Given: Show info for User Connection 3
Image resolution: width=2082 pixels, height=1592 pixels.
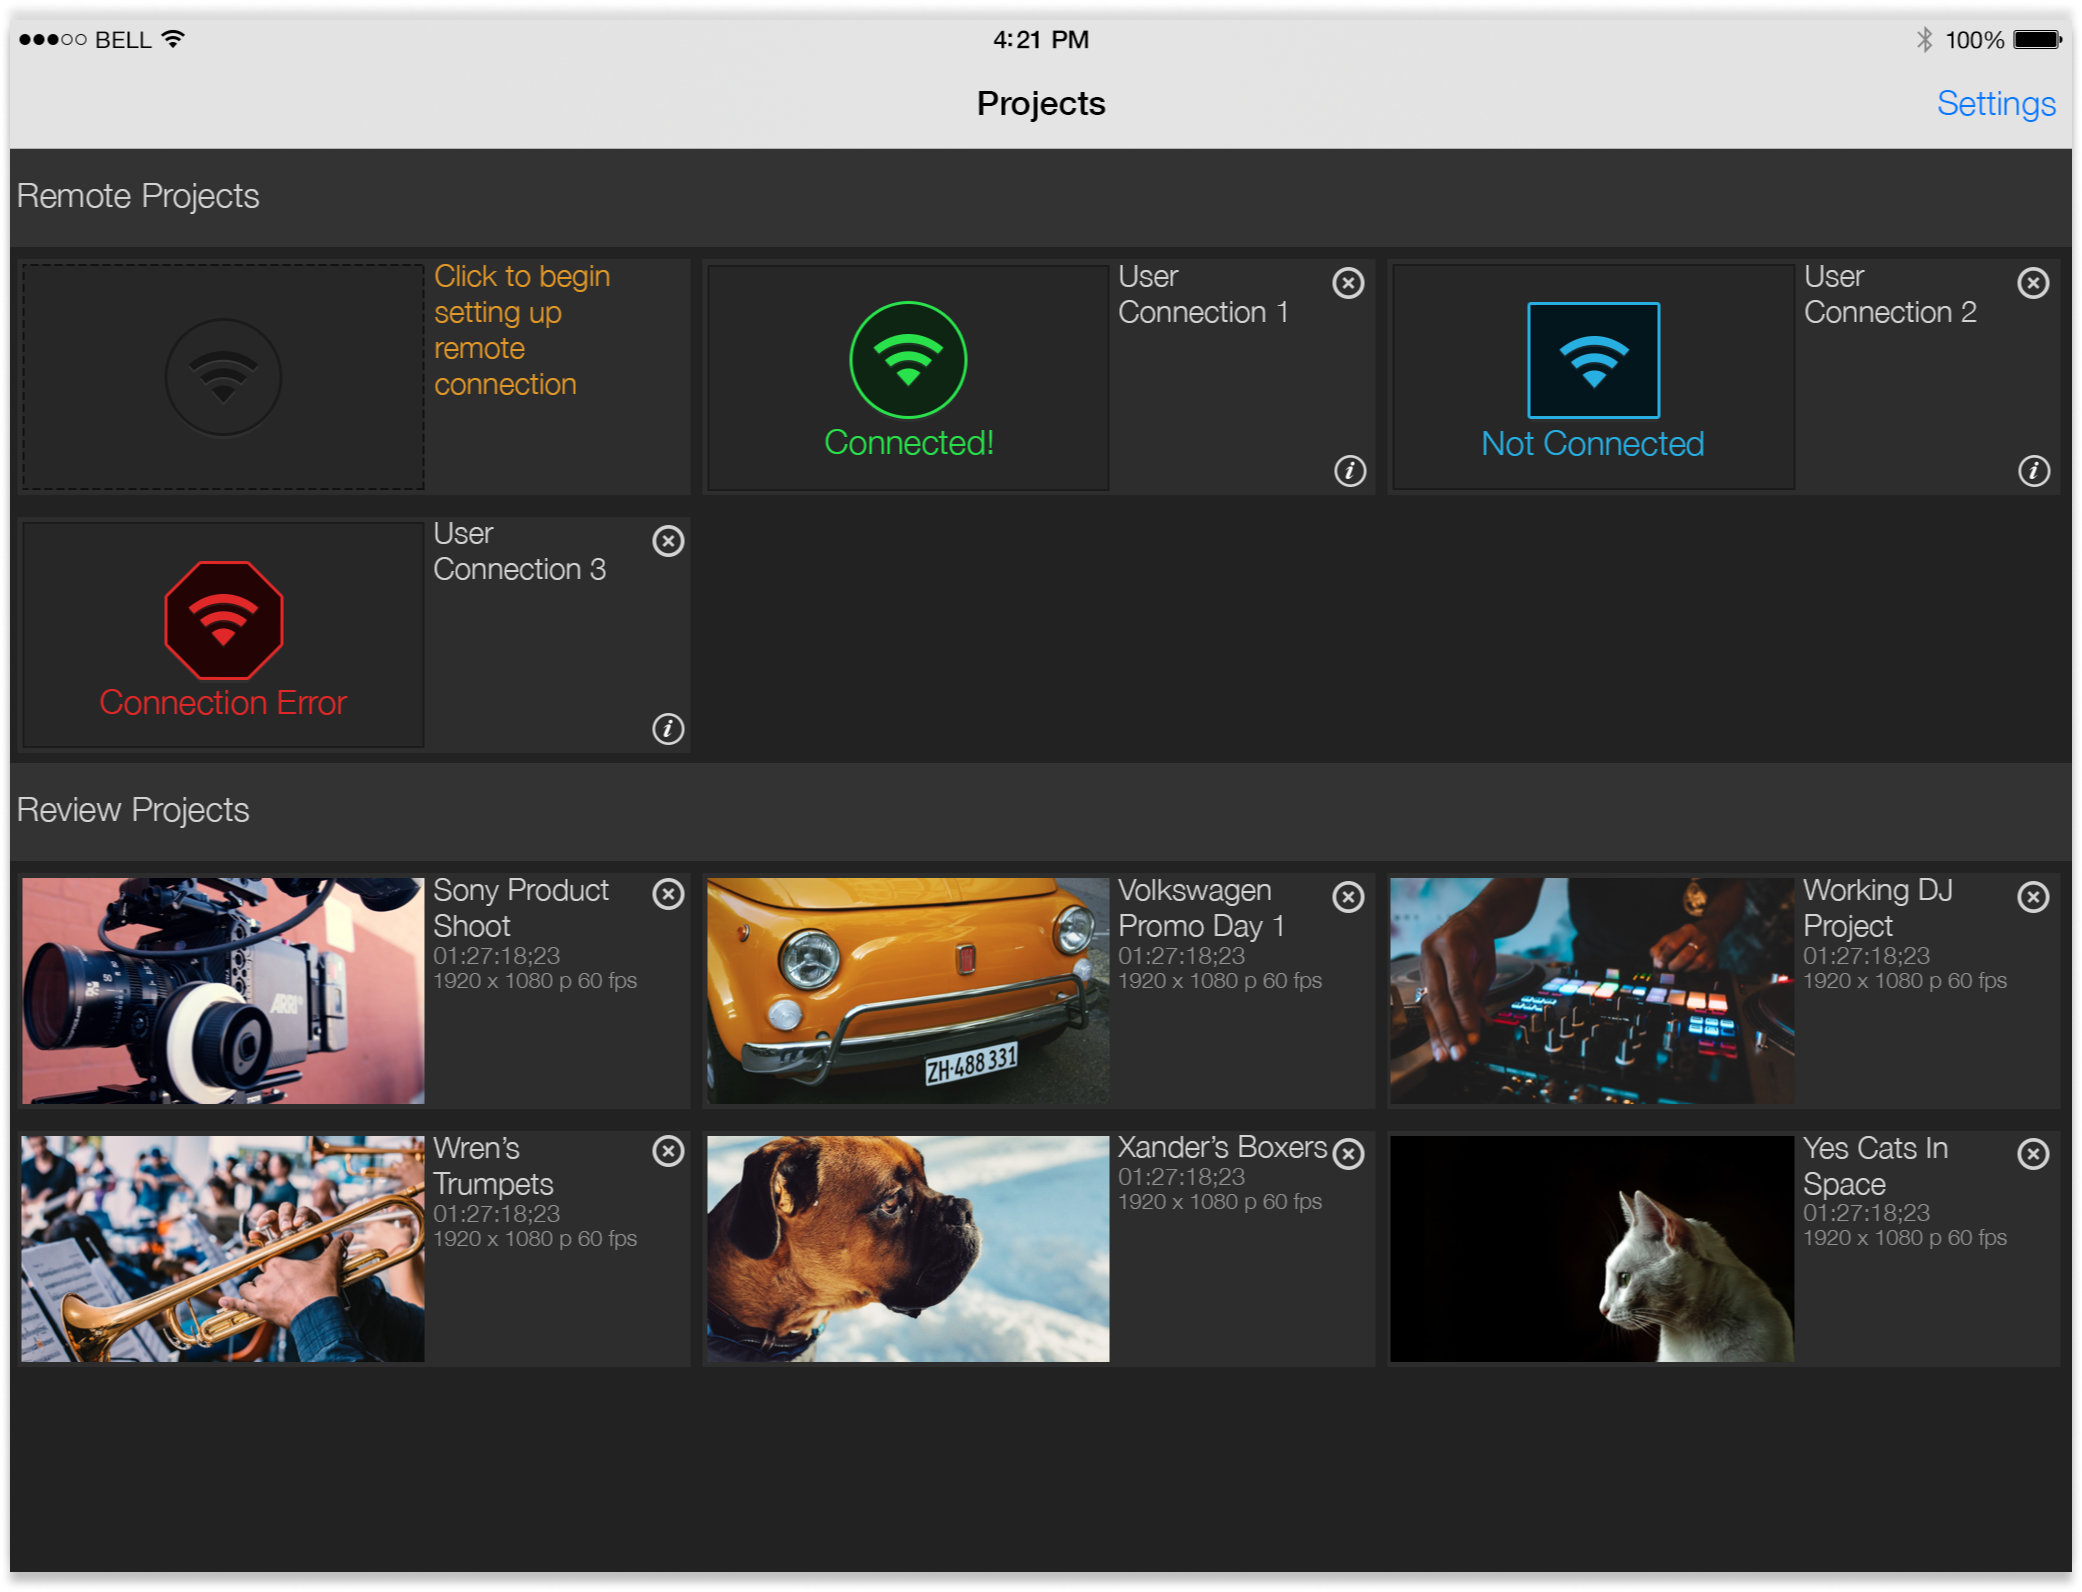Looking at the screenshot, I should point(668,729).
